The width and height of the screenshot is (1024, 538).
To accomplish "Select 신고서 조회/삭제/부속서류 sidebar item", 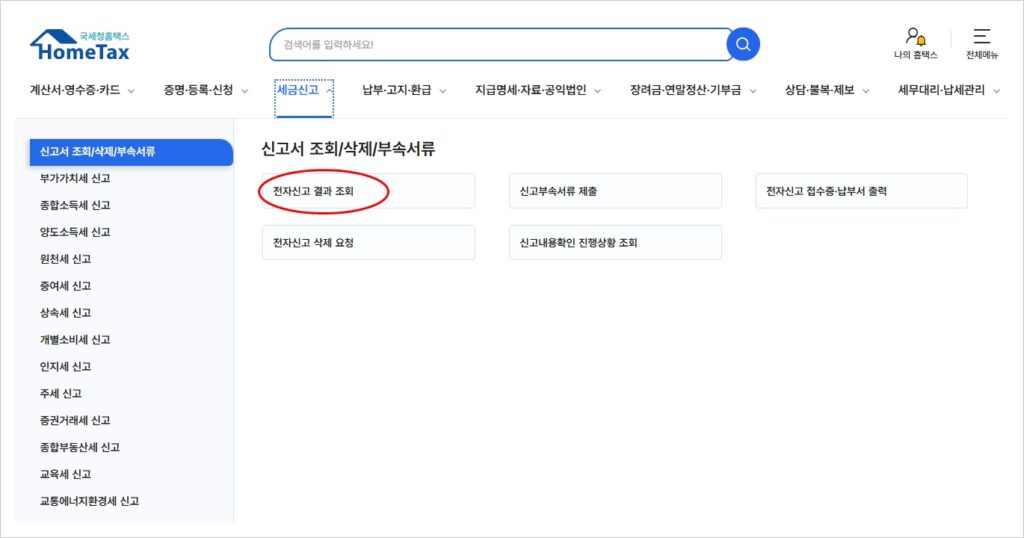I will 131,152.
